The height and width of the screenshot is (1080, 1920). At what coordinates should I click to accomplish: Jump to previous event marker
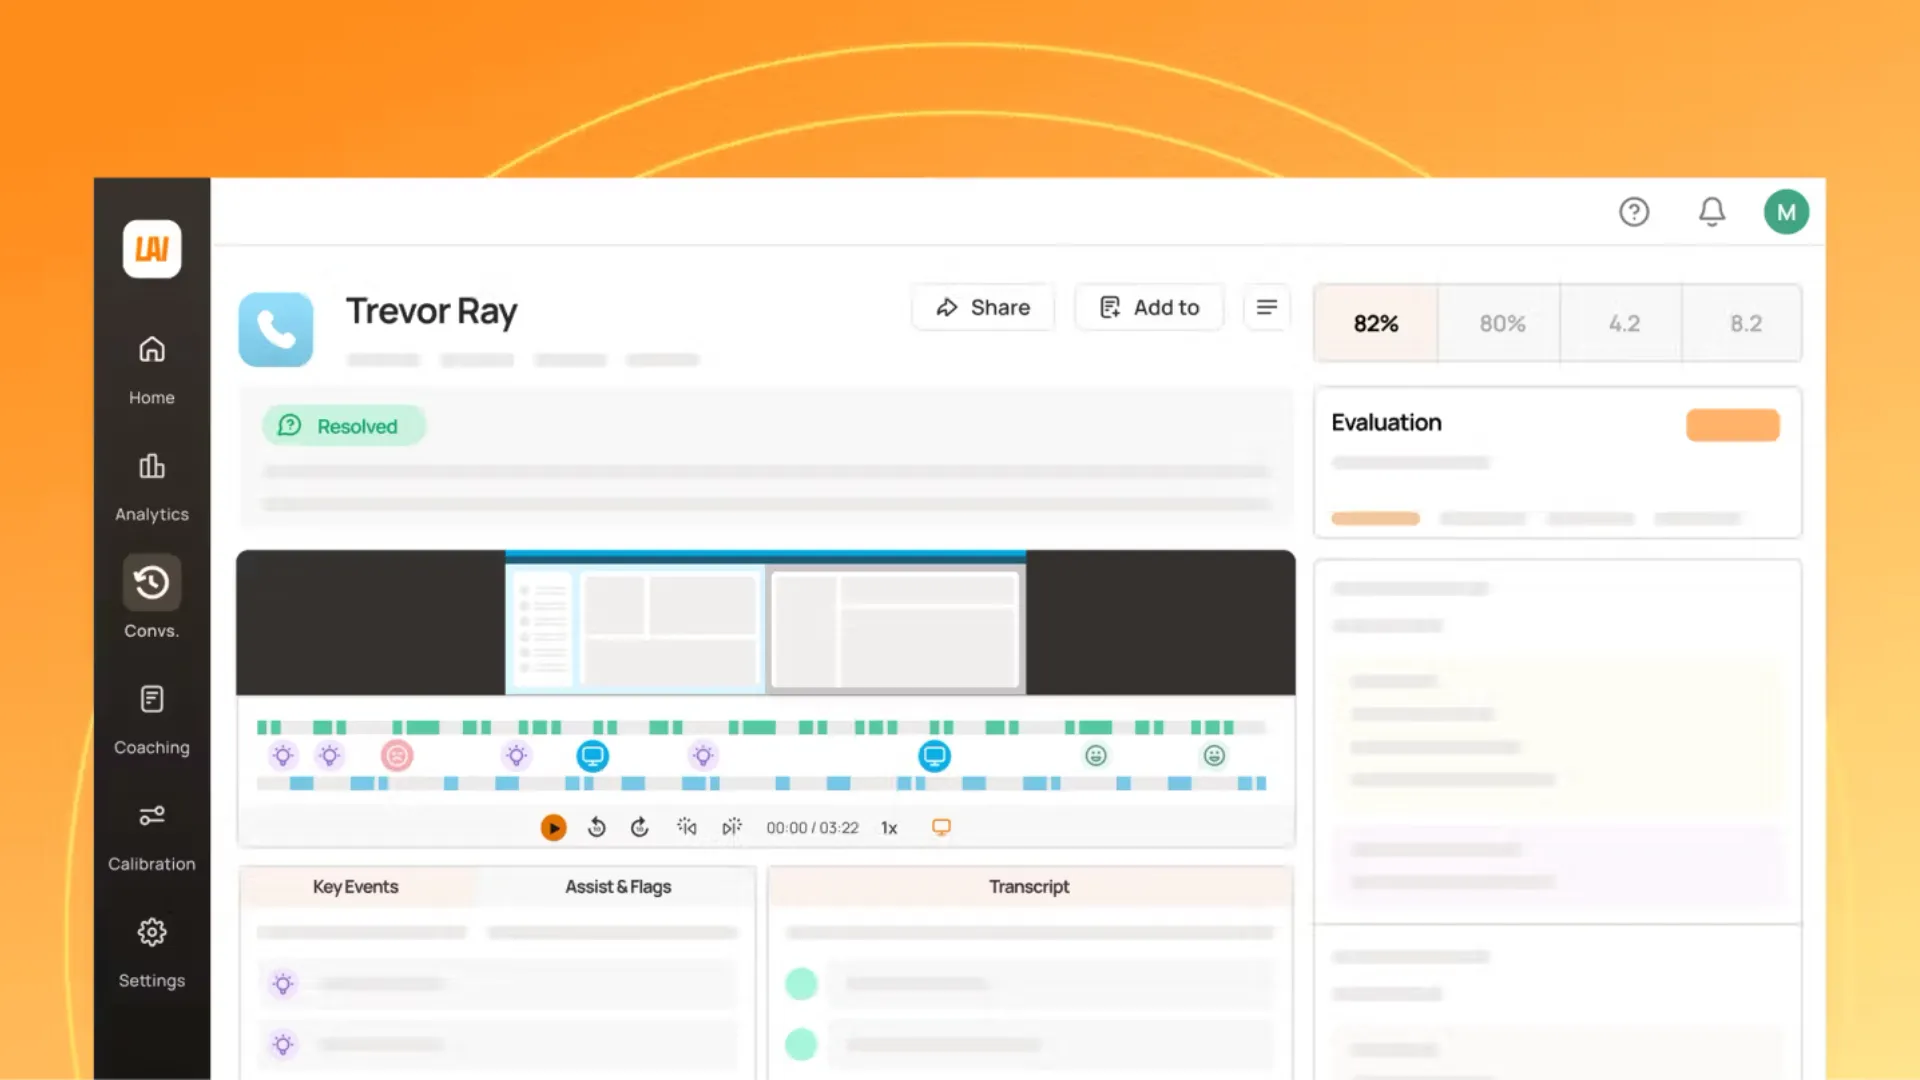[x=686, y=827]
